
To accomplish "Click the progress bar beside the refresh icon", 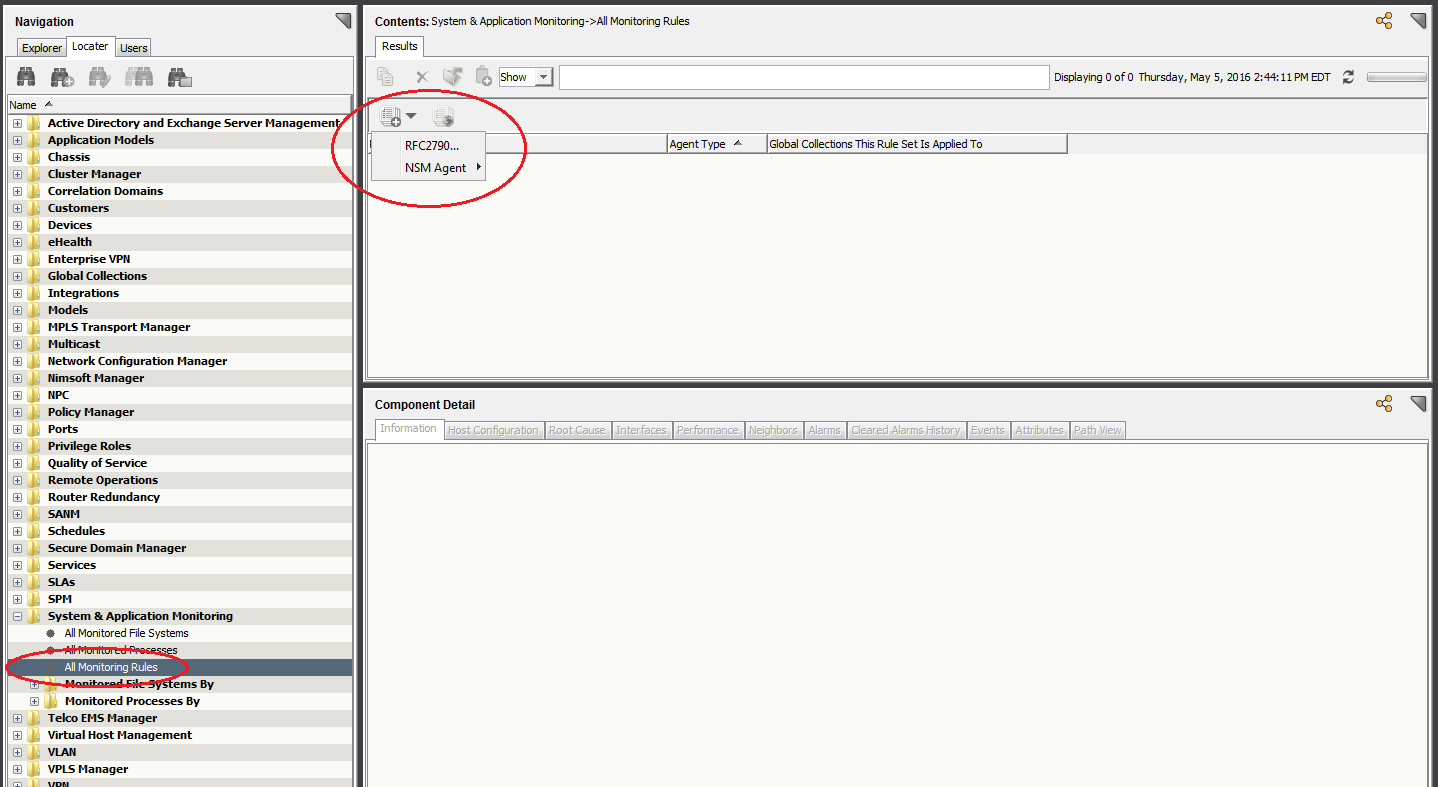I will click(1396, 77).
